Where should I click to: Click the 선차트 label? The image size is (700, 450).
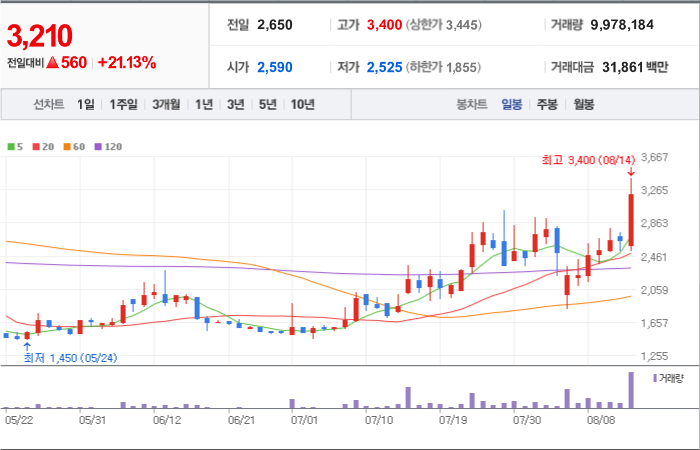coord(49,104)
